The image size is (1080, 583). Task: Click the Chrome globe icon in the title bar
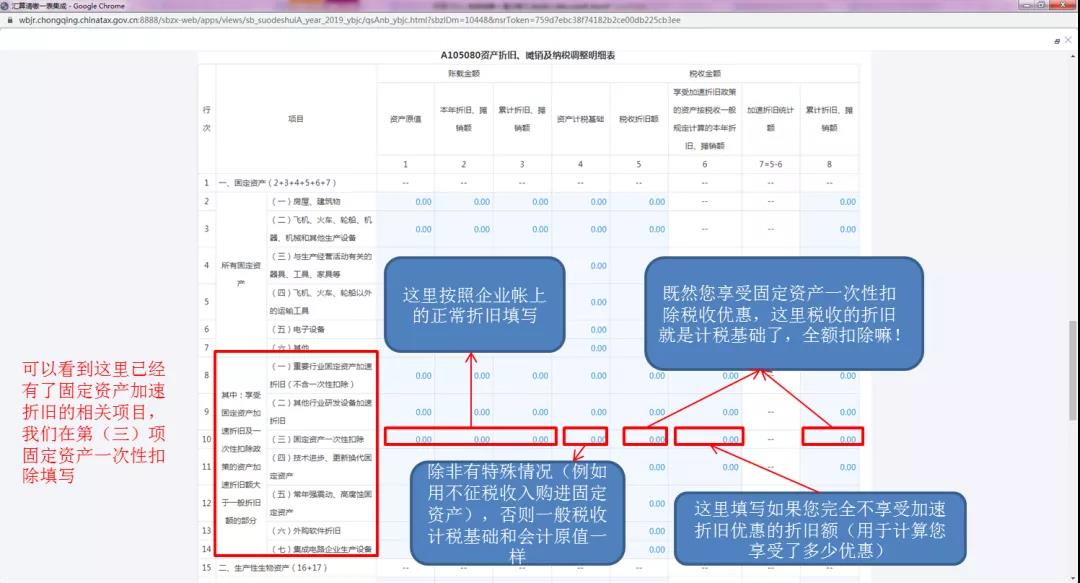click(5, 5)
